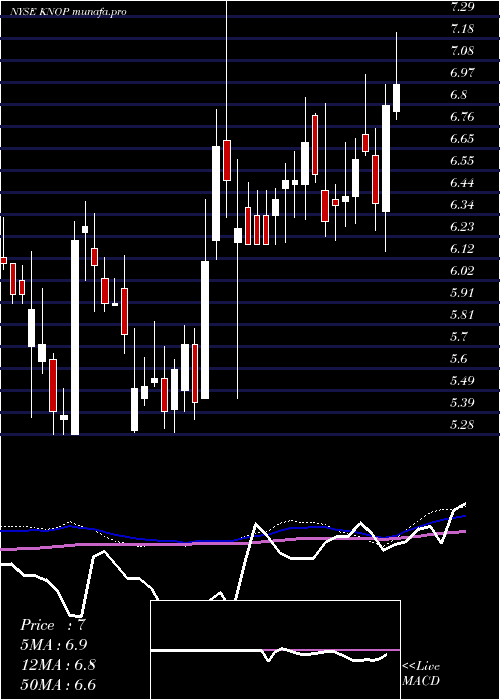Image resolution: width=500 pixels, height=700 pixels.
Task: Click the 6.44 price axis label
Action: [x=462, y=182]
